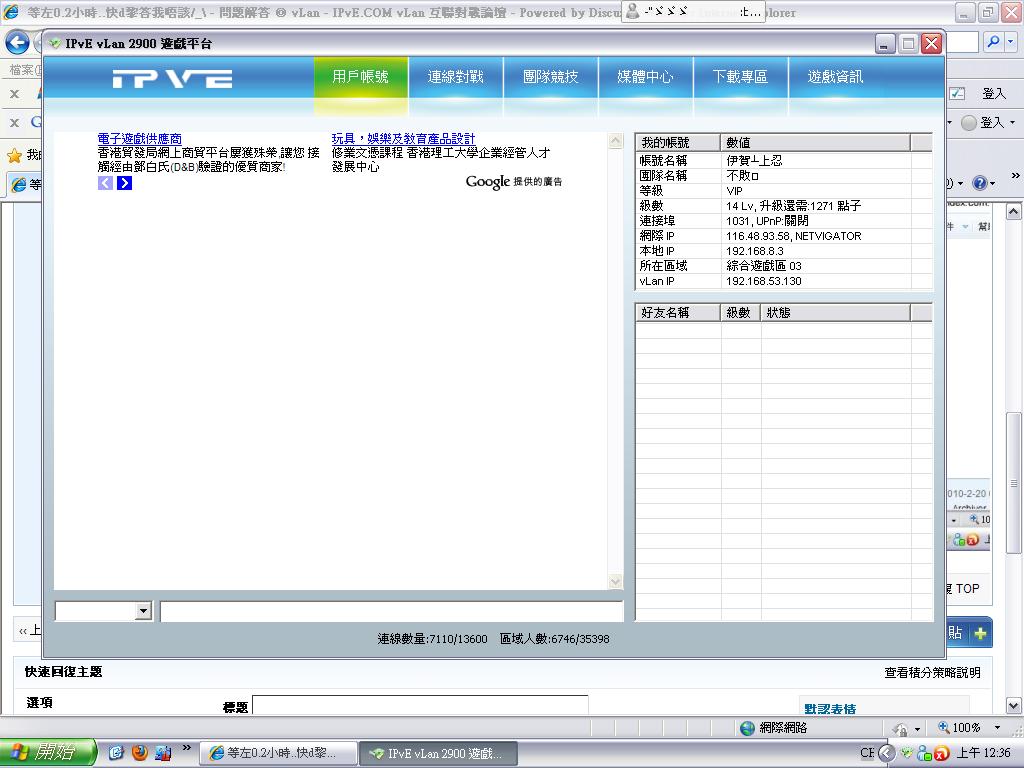This screenshot has width=1024, height=768.
Task: Click the 數值 column header
Action: pos(815,142)
